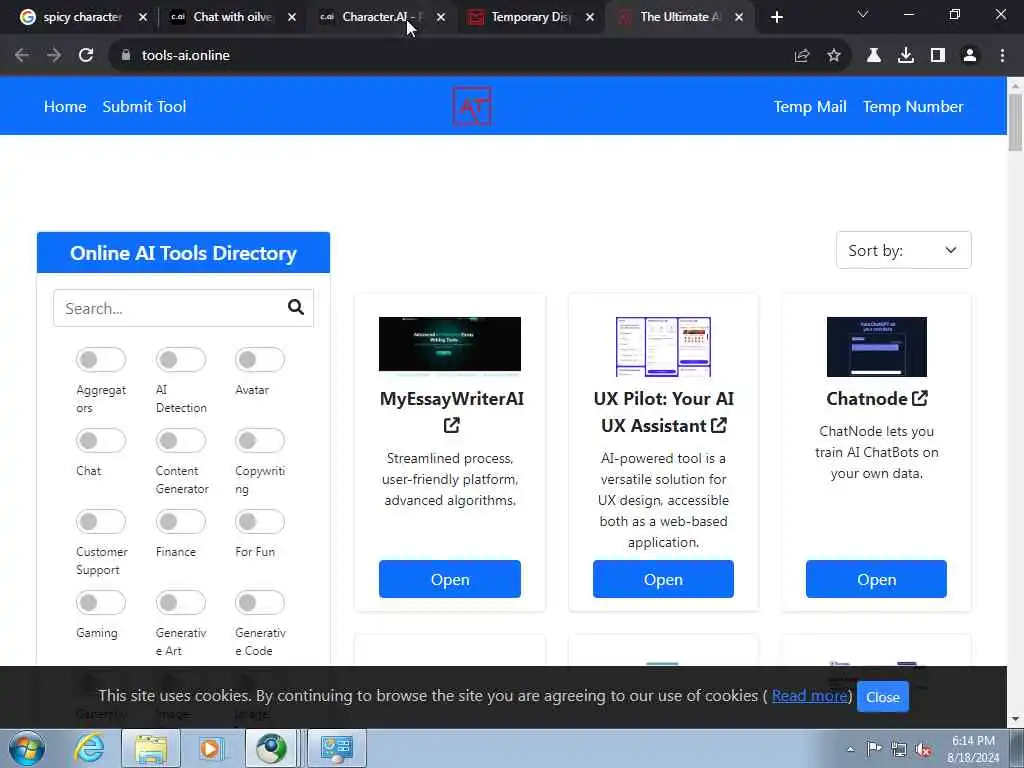
Task: Open the tab search chevron
Action: tap(863, 14)
